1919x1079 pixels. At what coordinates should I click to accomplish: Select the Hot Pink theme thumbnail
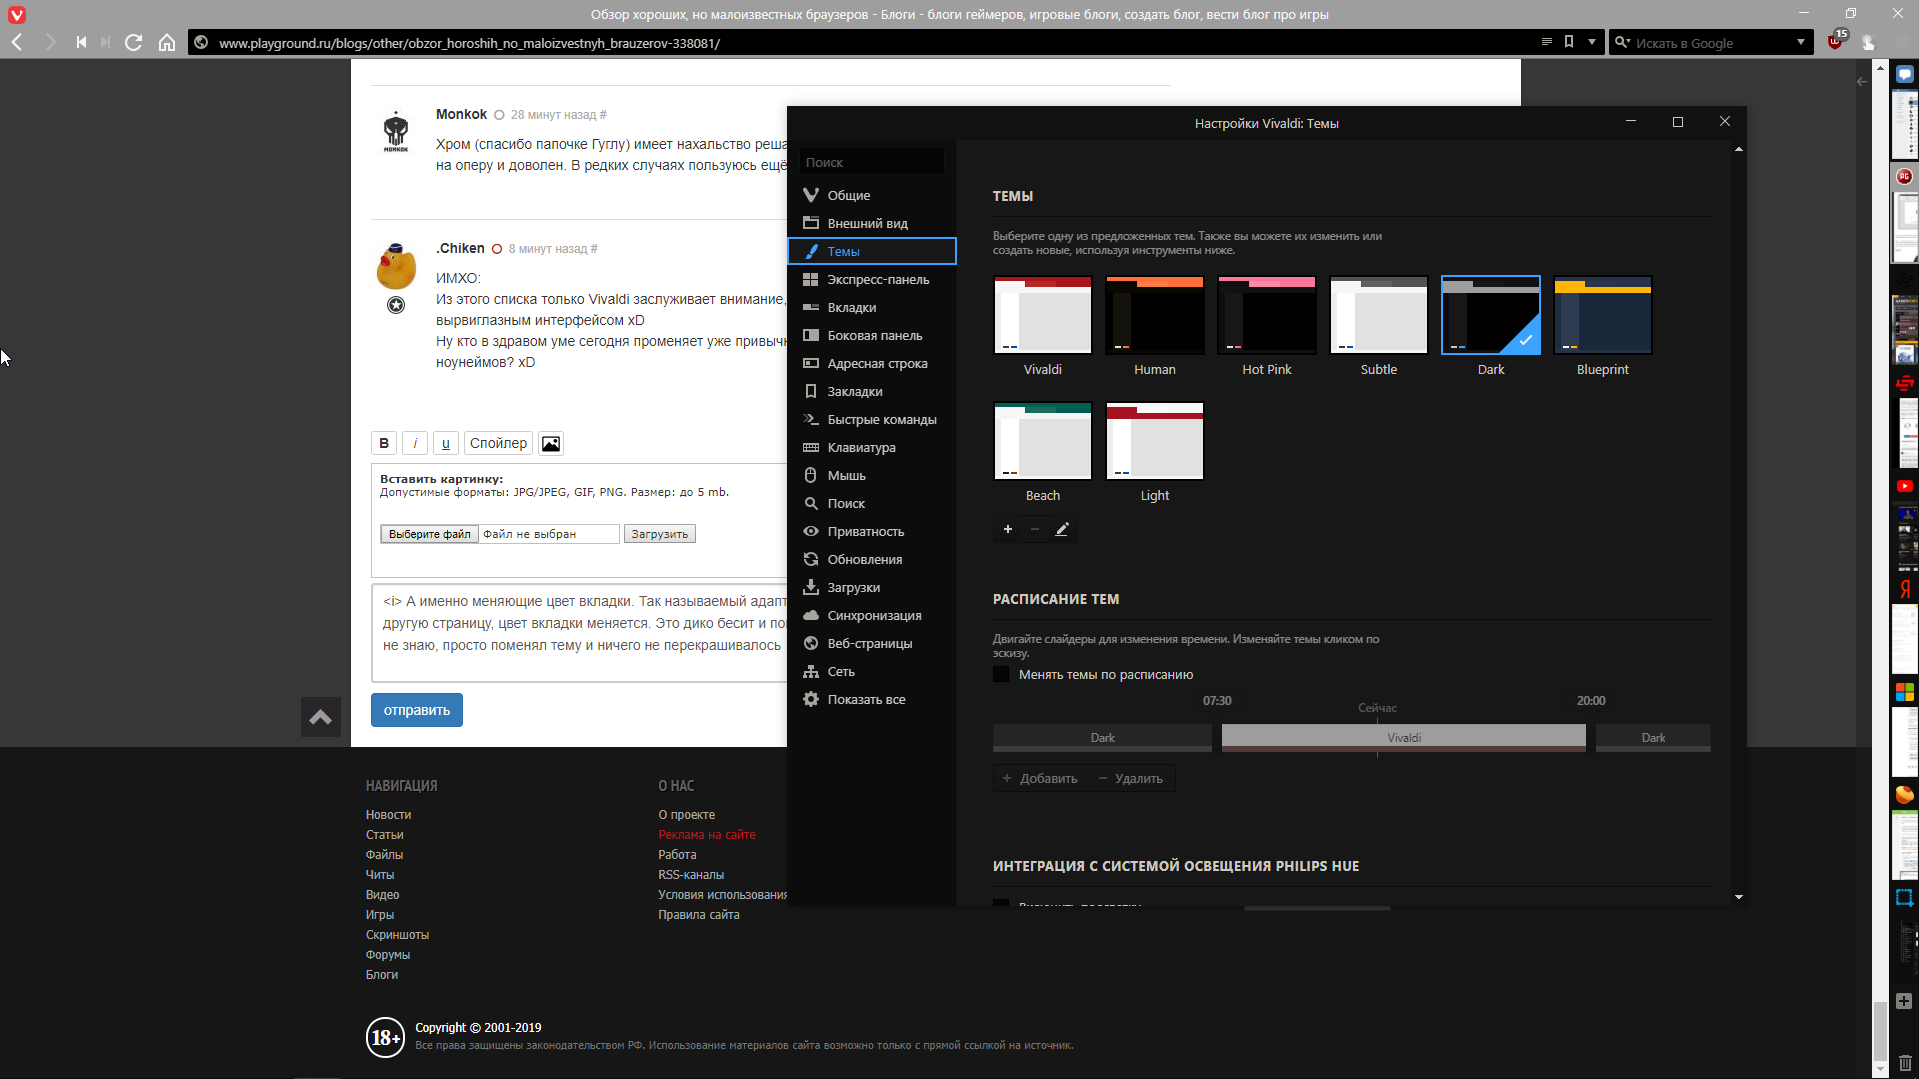tap(1267, 315)
